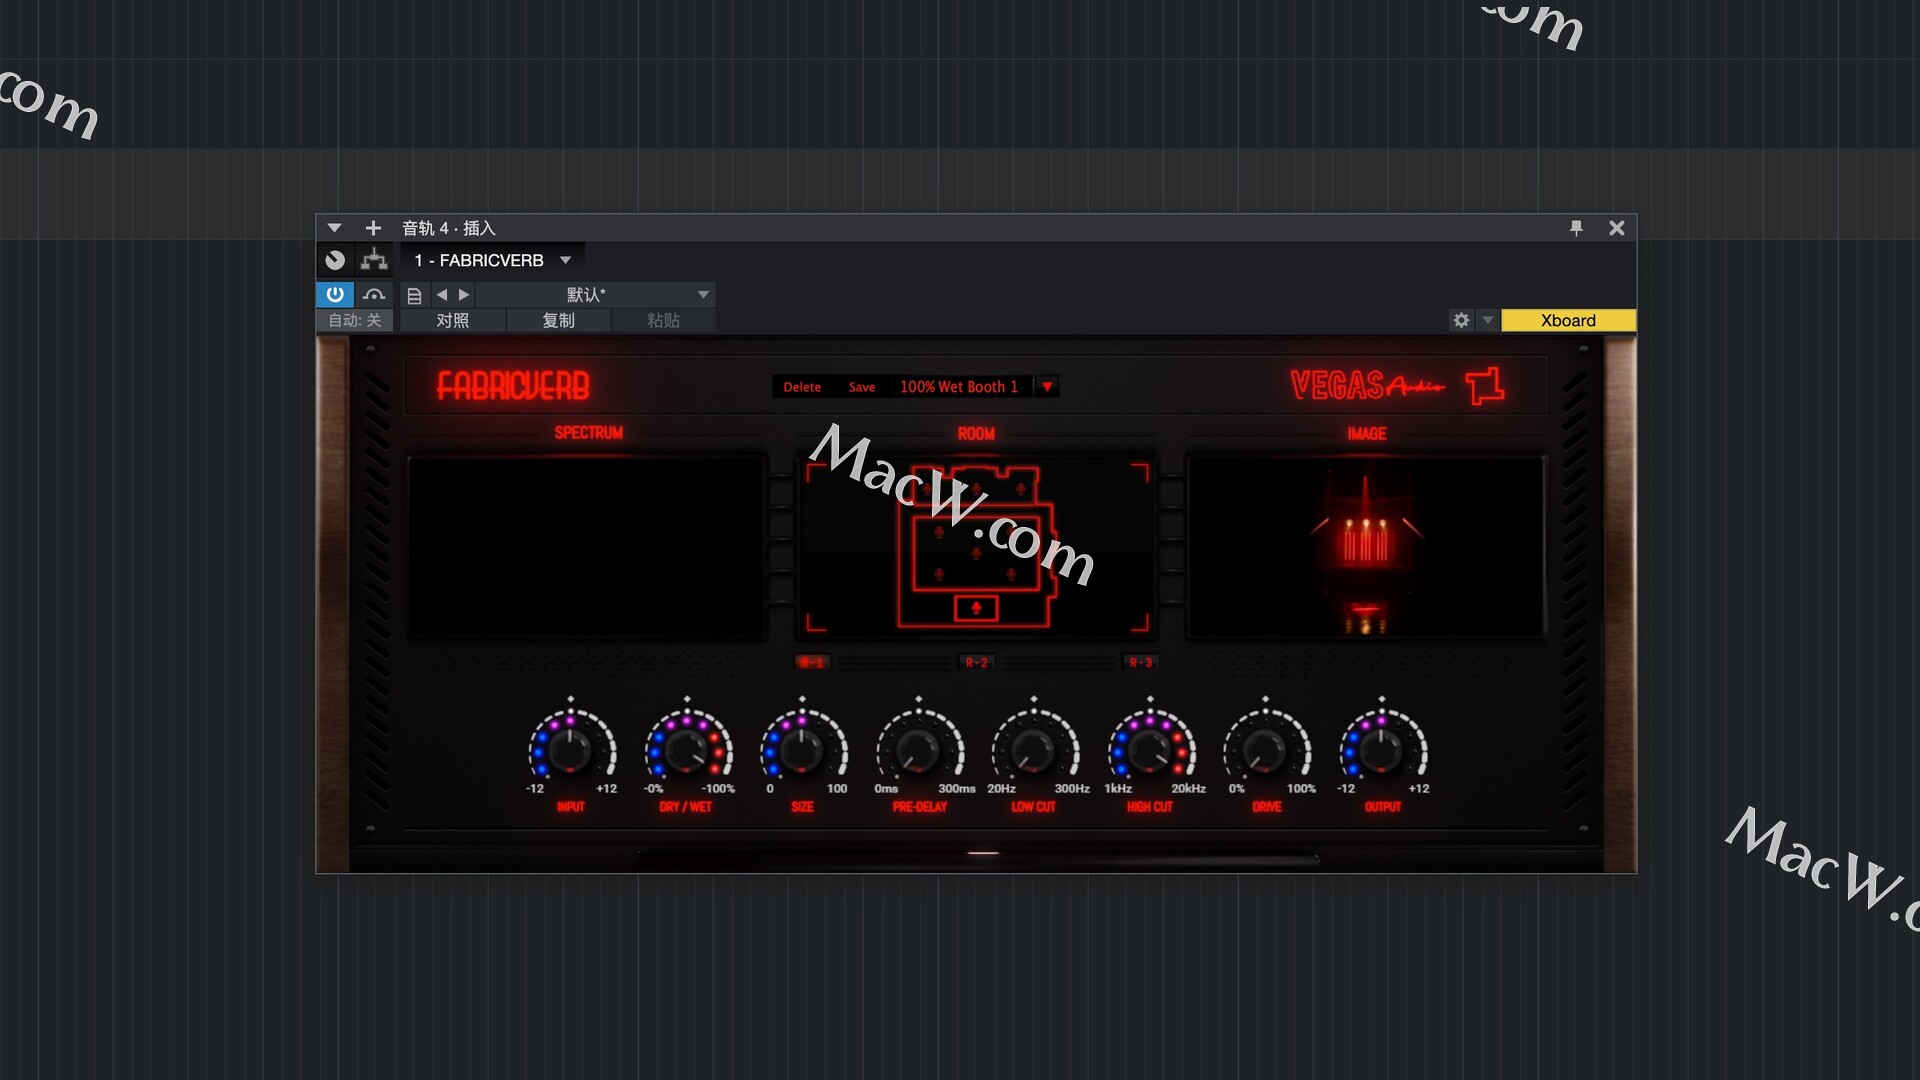1920x1080 pixels.
Task: Click the tube image display
Action: tap(1366, 547)
